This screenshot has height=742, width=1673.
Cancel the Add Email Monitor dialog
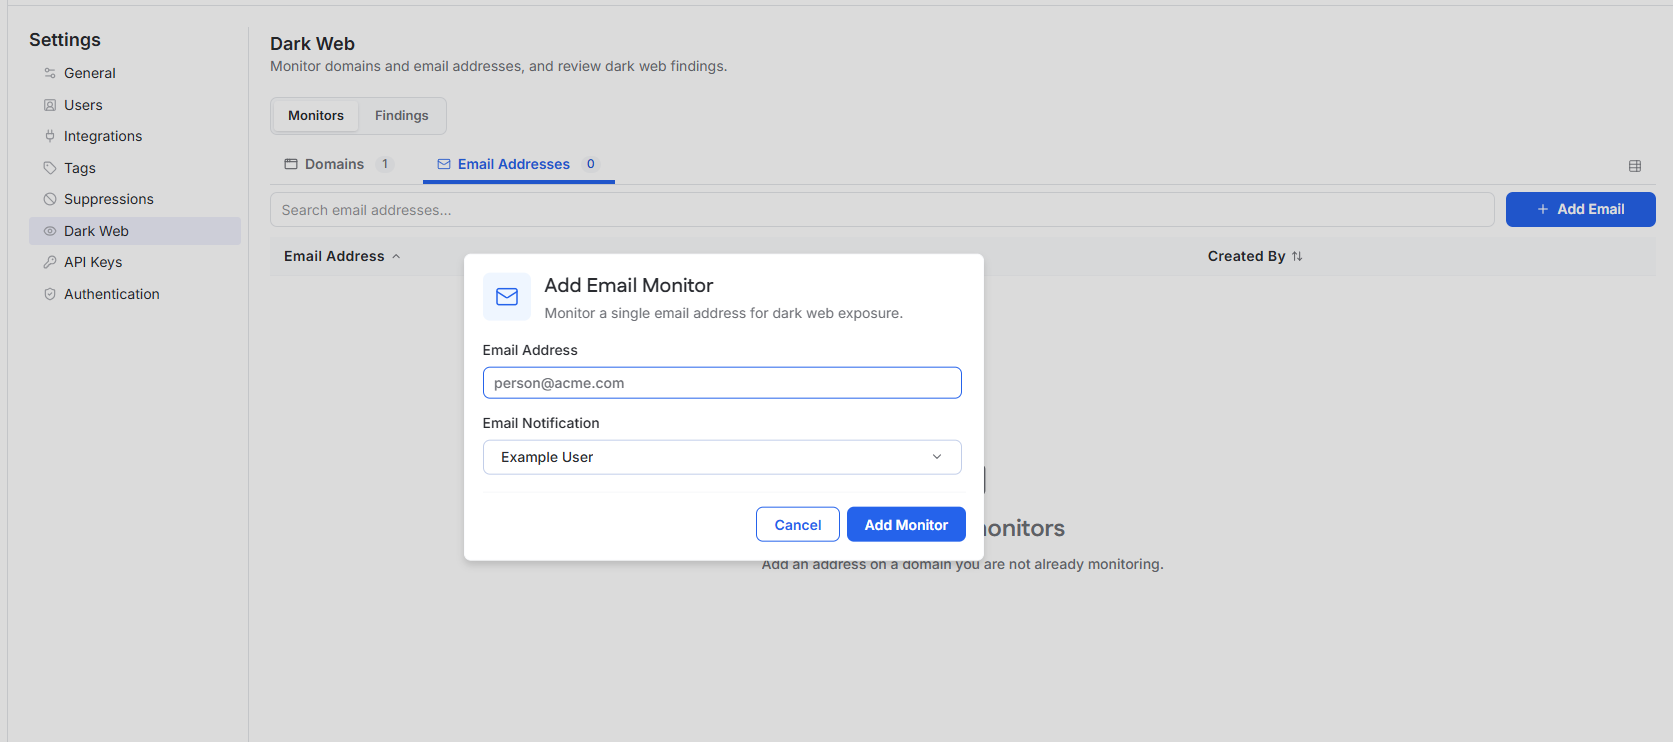point(798,525)
